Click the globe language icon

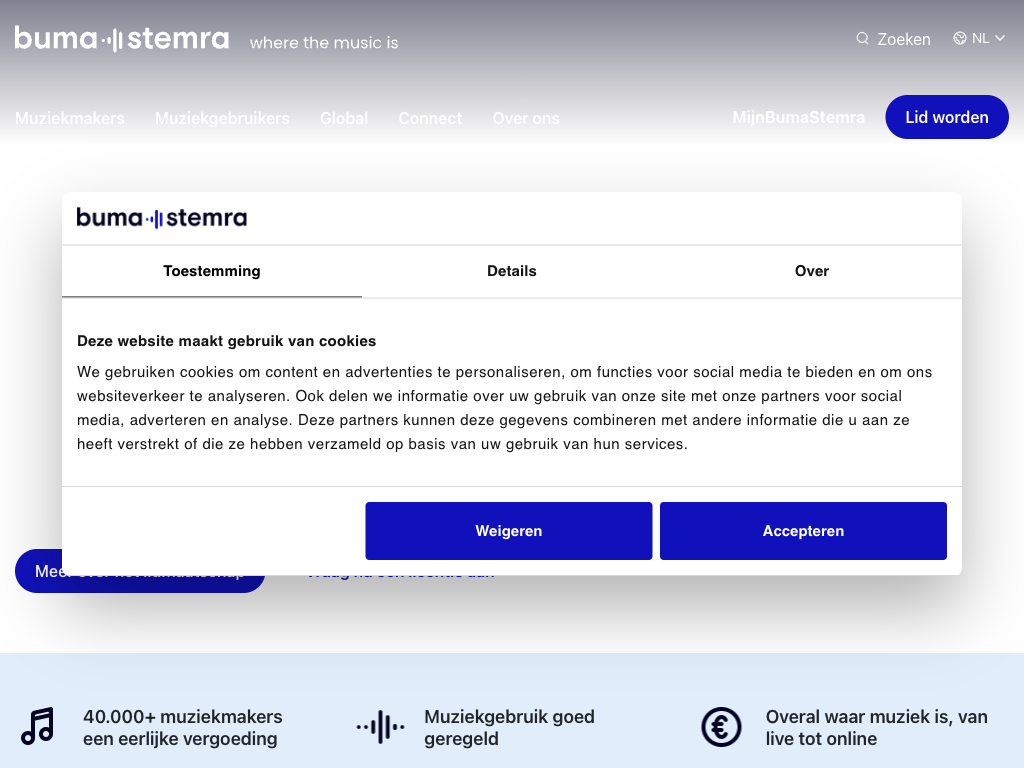click(x=960, y=39)
